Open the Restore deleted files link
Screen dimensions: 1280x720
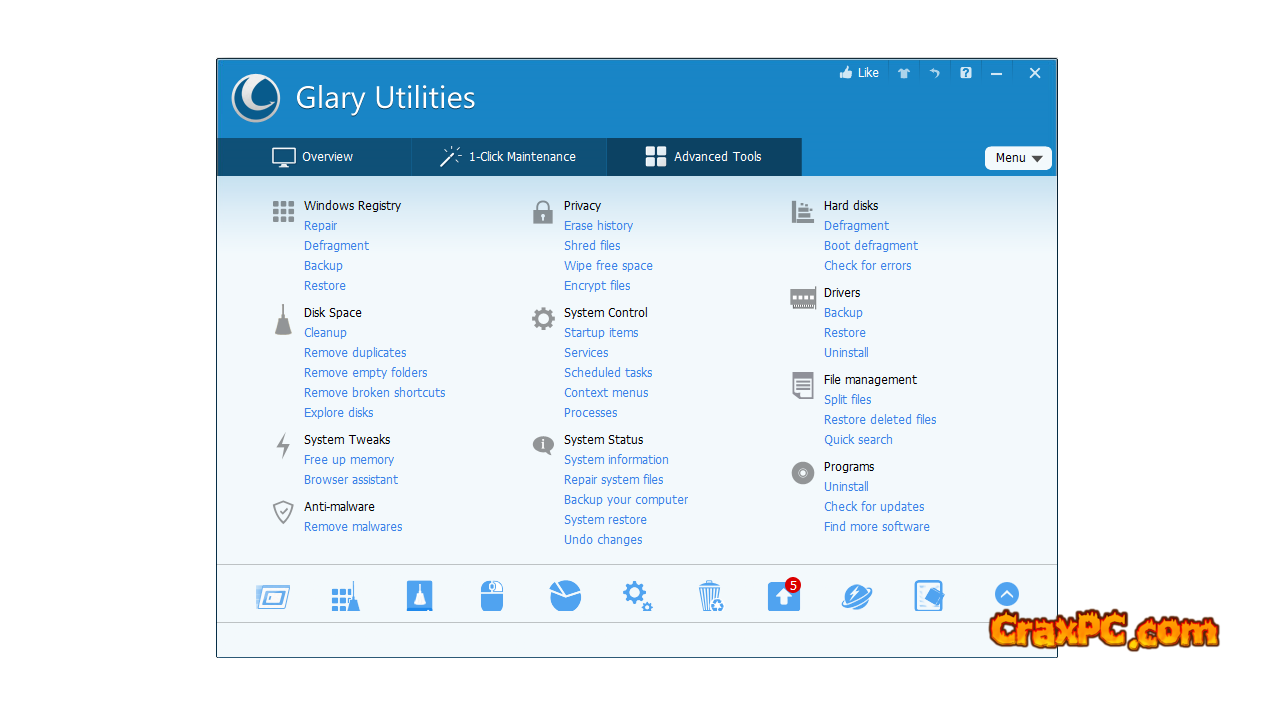880,420
